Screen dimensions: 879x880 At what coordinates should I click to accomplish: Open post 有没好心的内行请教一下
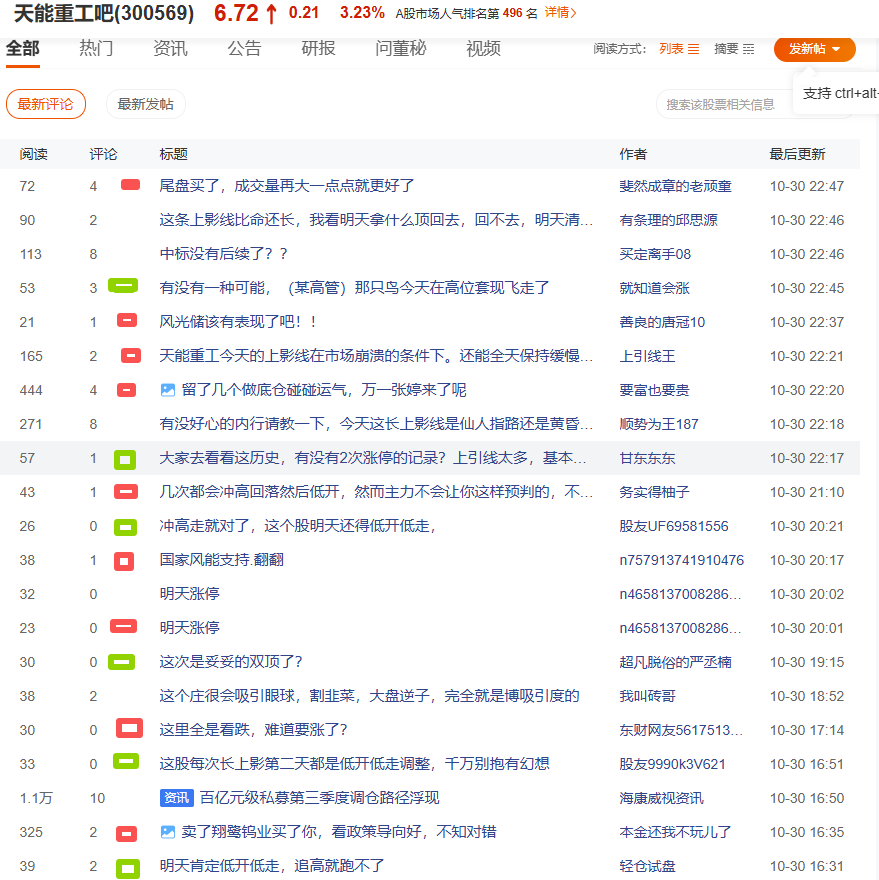[376, 424]
